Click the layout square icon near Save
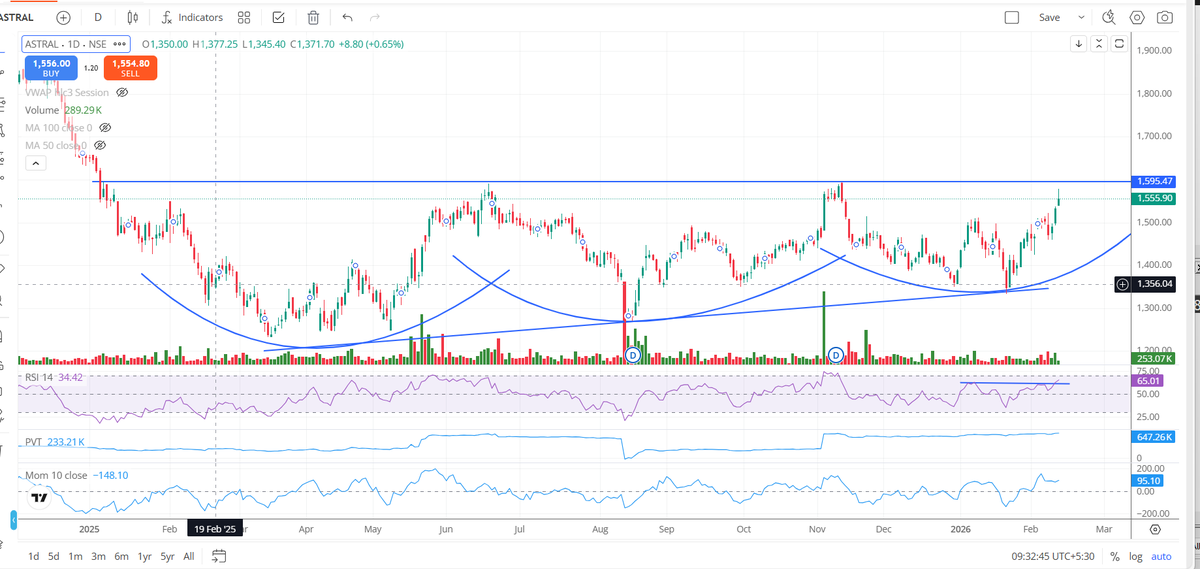Viewport: 1200px width, 569px height. (x=1011, y=17)
